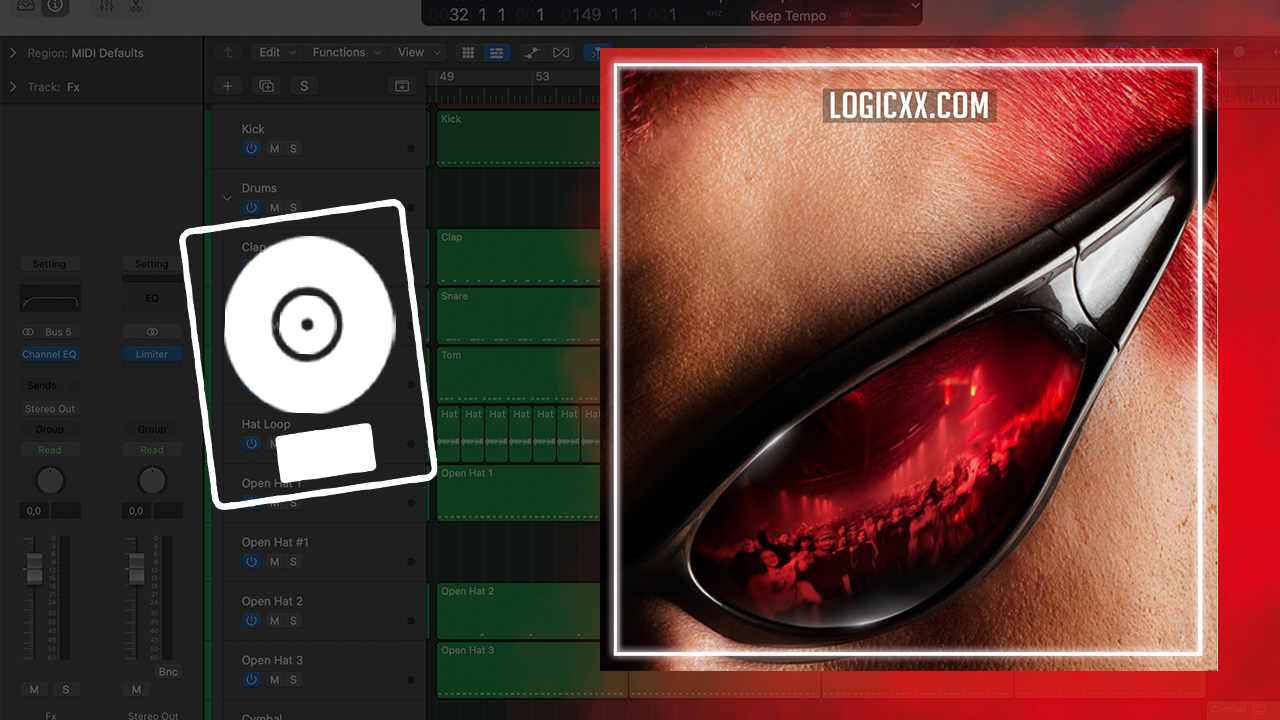This screenshot has height=720, width=1280.
Task: Collapse the Drums track stack
Action: 227,198
